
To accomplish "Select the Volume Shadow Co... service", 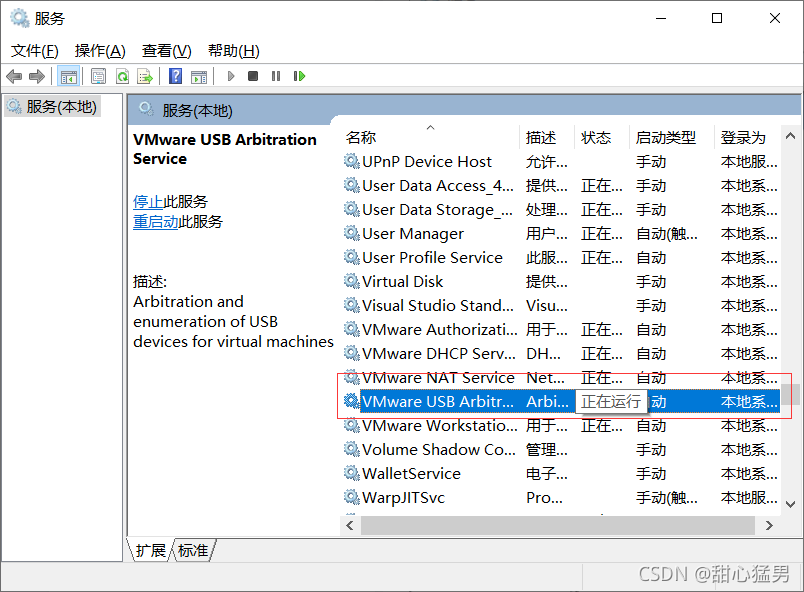I will [x=561, y=450].
